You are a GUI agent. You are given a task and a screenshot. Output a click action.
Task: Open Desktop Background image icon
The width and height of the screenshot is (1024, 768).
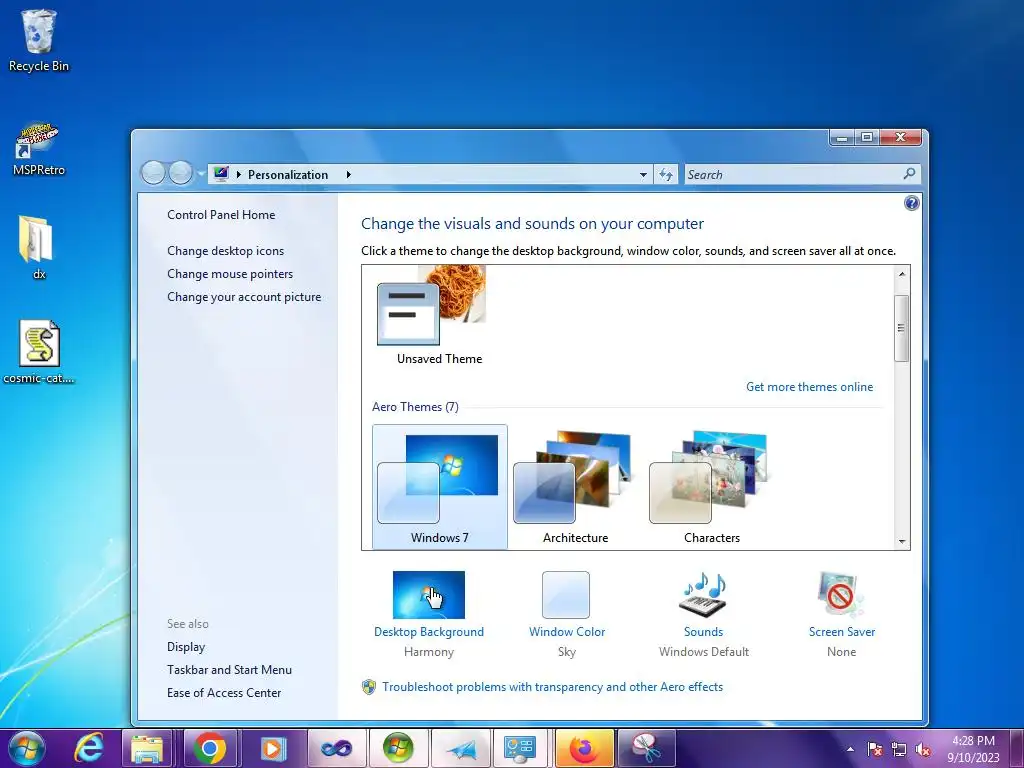(428, 595)
